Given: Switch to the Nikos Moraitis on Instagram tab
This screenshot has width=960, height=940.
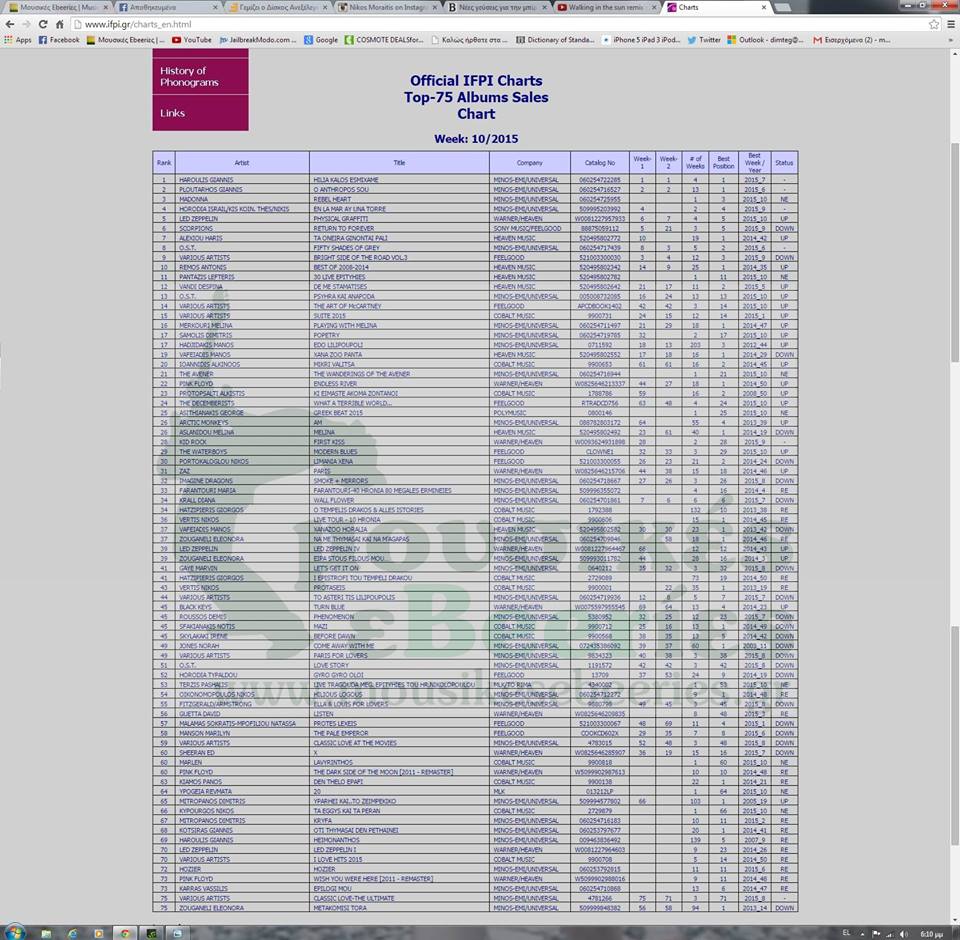Looking at the screenshot, I should (x=388, y=7).
